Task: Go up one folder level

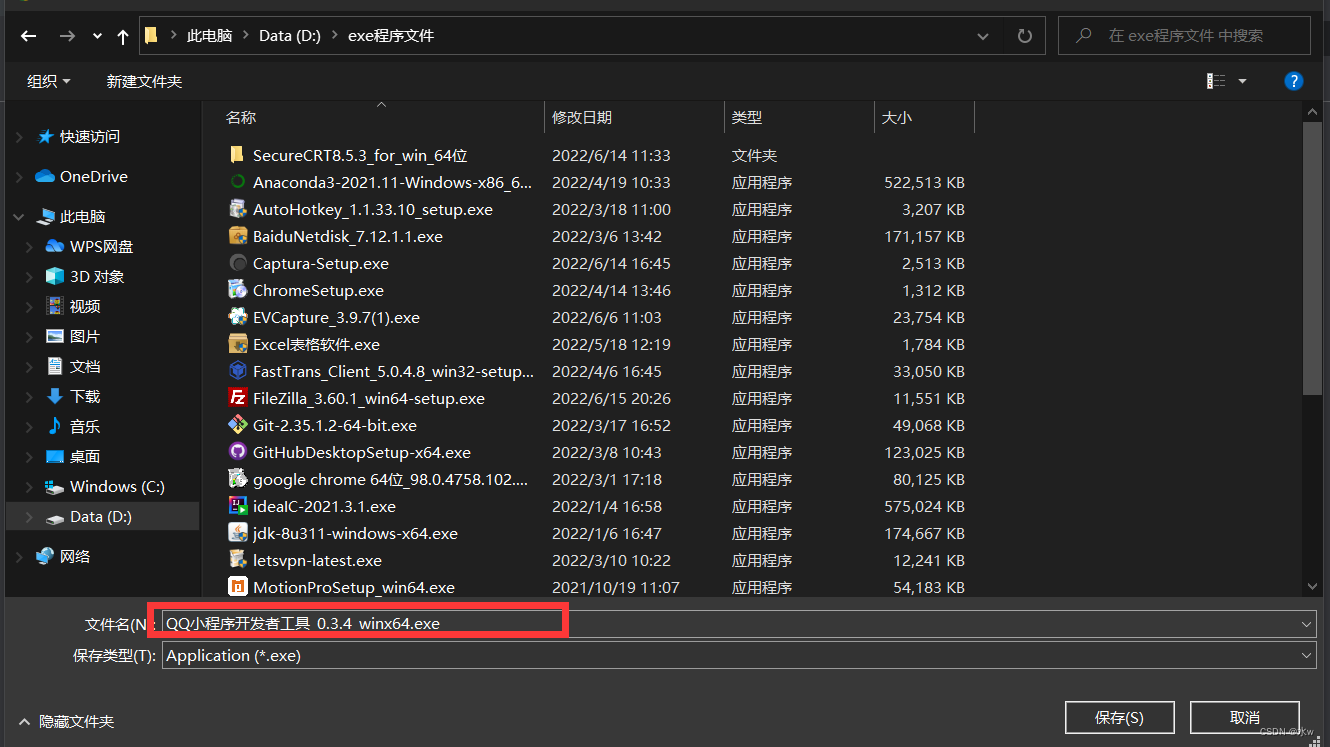Action: (x=123, y=36)
